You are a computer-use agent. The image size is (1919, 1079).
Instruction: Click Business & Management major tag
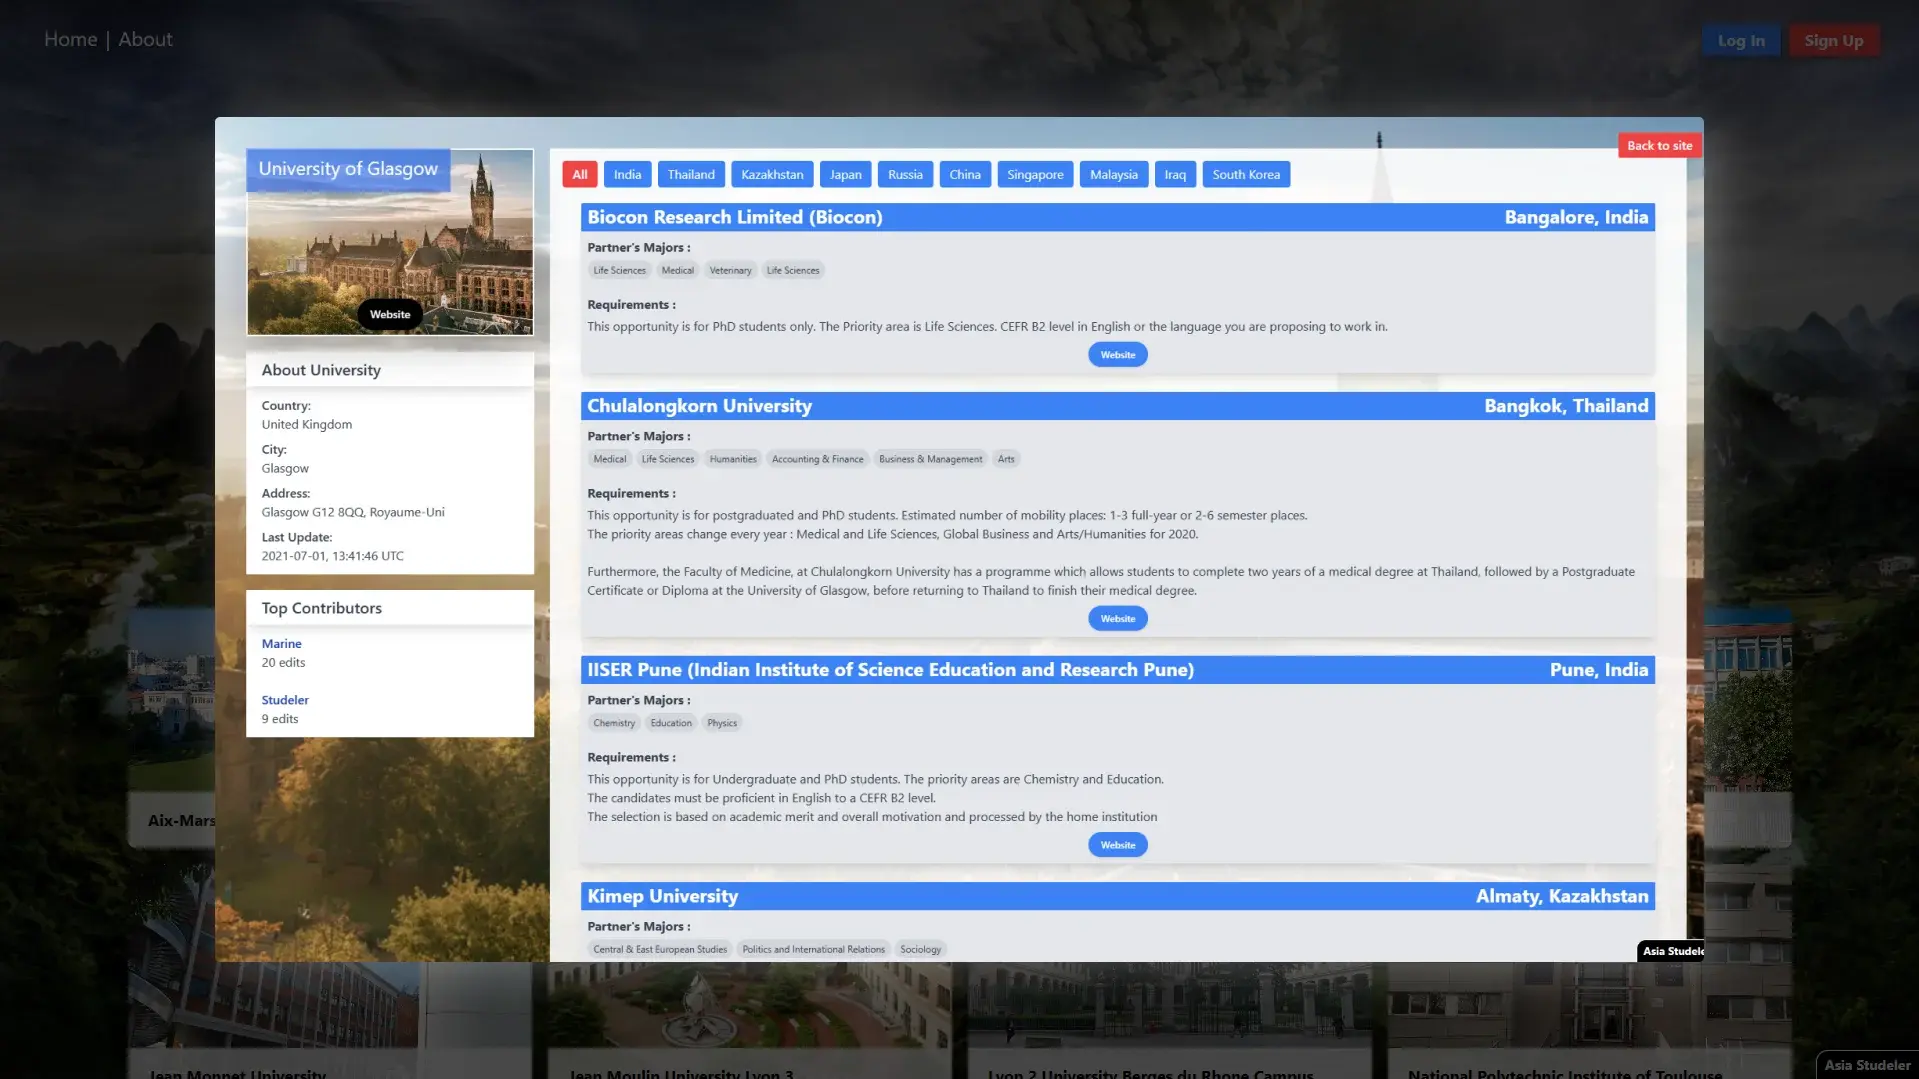[930, 459]
